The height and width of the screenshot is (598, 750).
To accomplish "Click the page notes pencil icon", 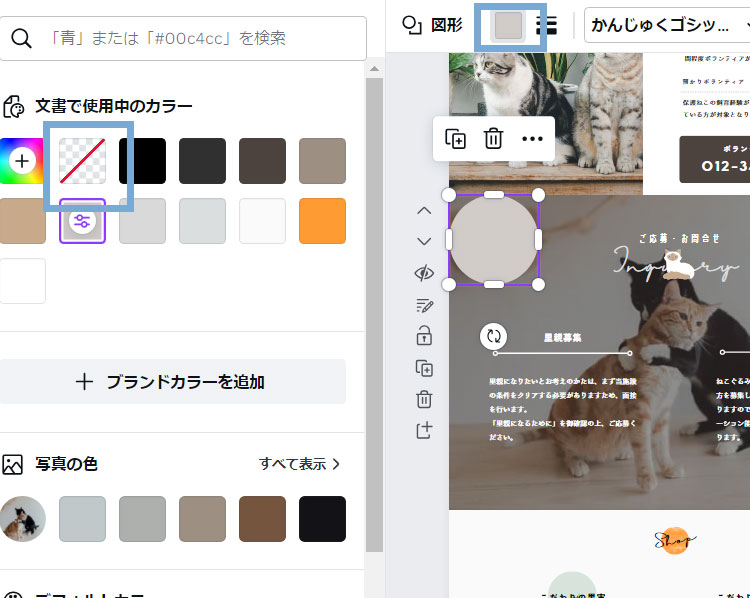I will (x=424, y=305).
